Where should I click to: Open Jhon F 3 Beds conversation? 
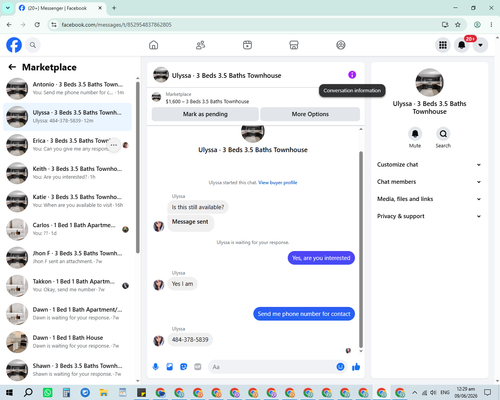pyautogui.click(x=67, y=257)
